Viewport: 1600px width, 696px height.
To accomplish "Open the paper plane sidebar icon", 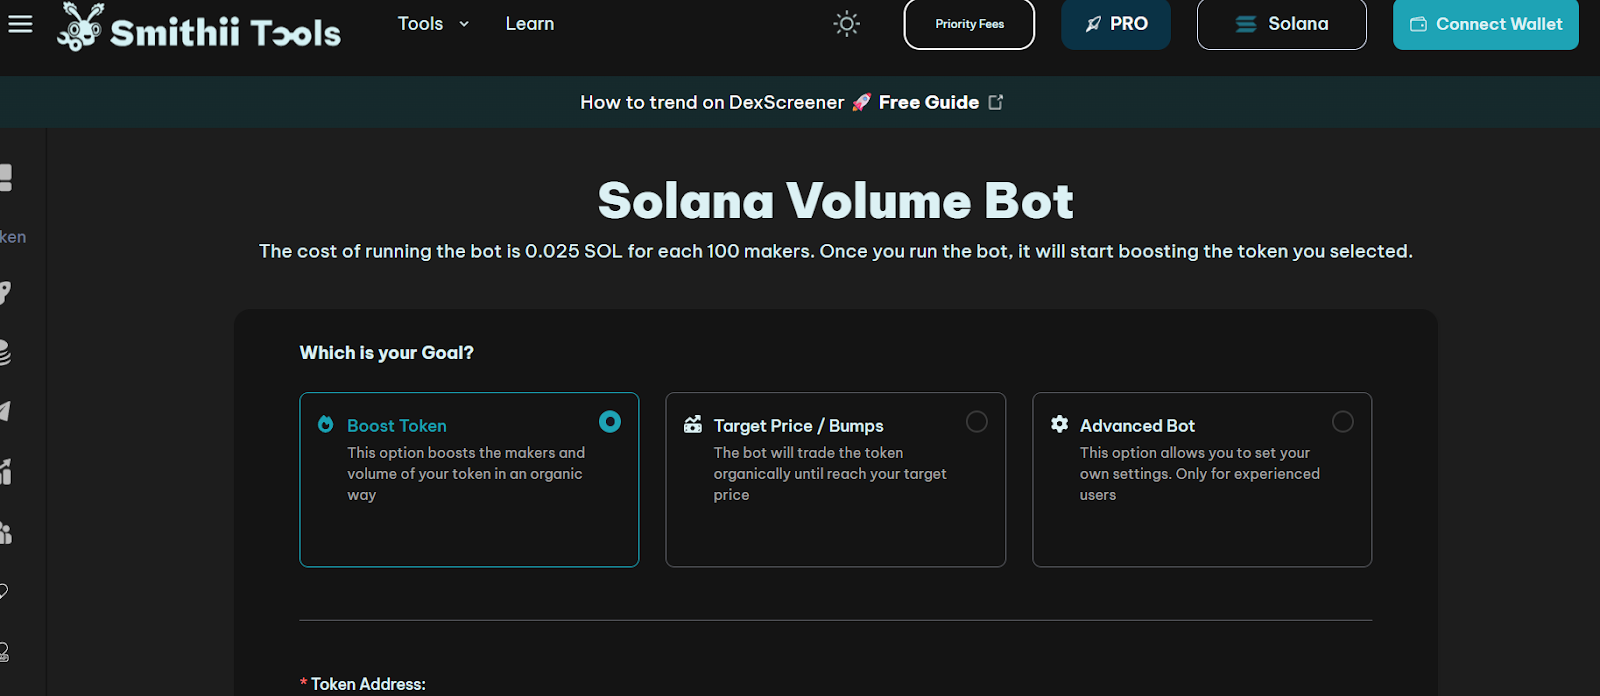I will [4, 411].
